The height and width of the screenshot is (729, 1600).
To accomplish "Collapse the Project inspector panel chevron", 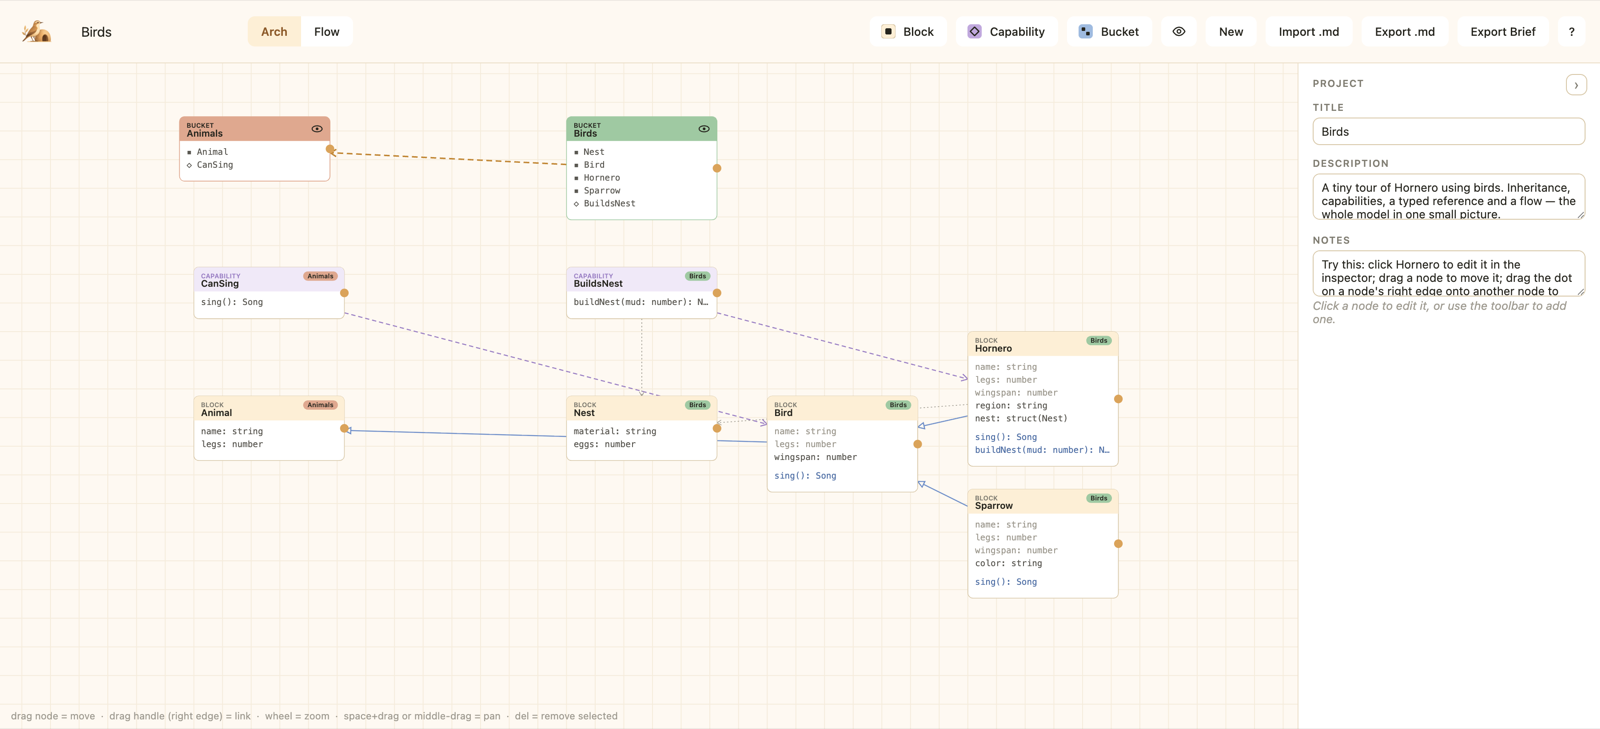I will tap(1576, 85).
